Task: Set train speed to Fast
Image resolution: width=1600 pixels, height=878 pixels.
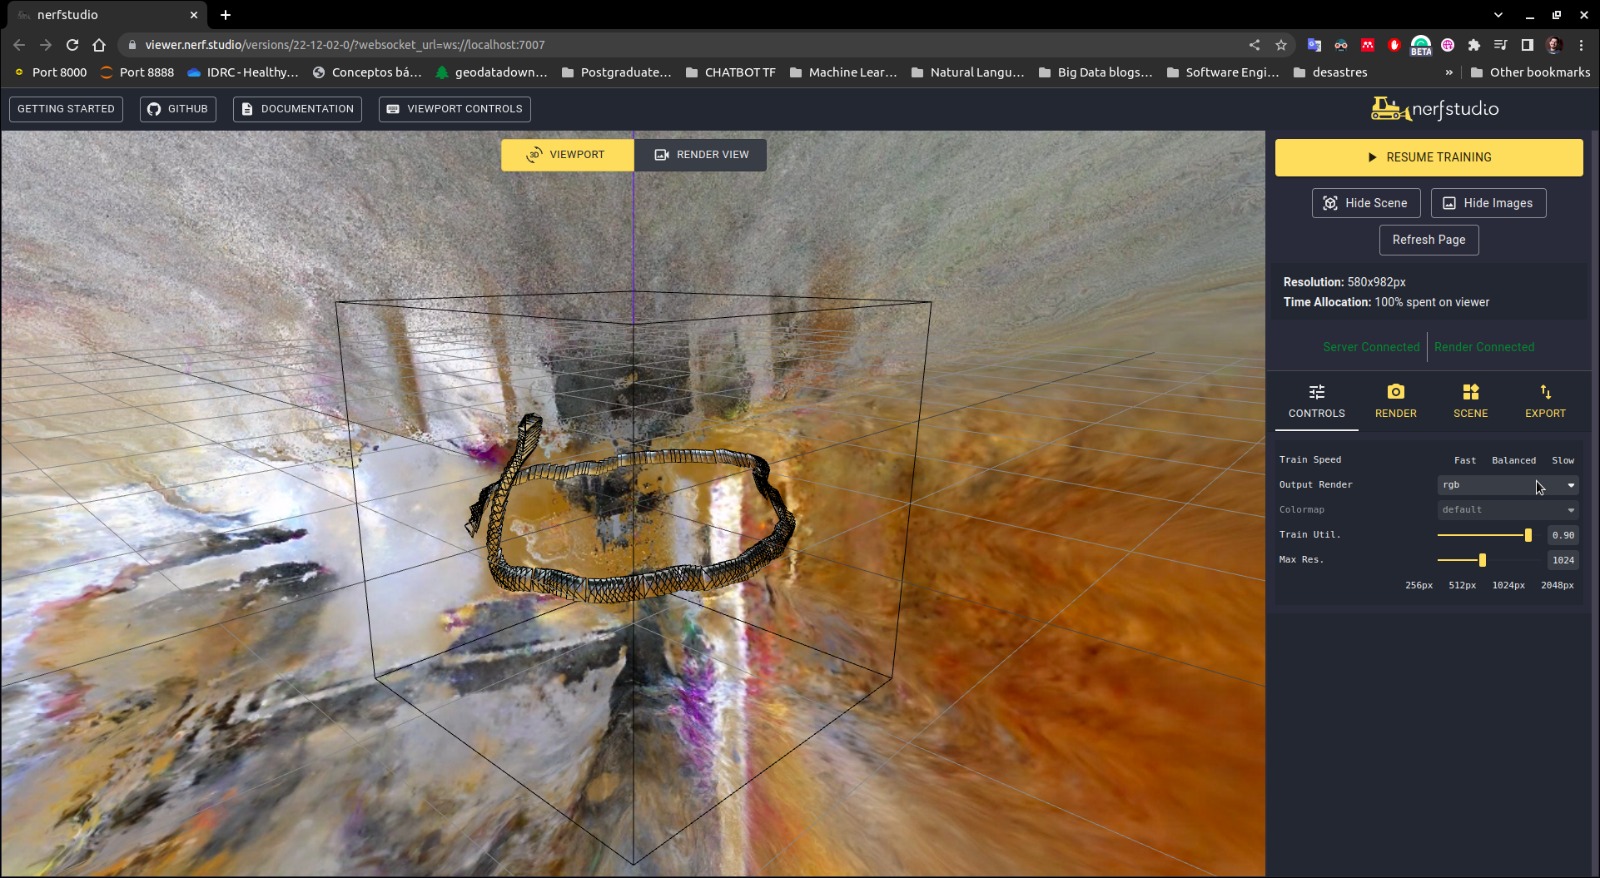Action: pos(1464,461)
